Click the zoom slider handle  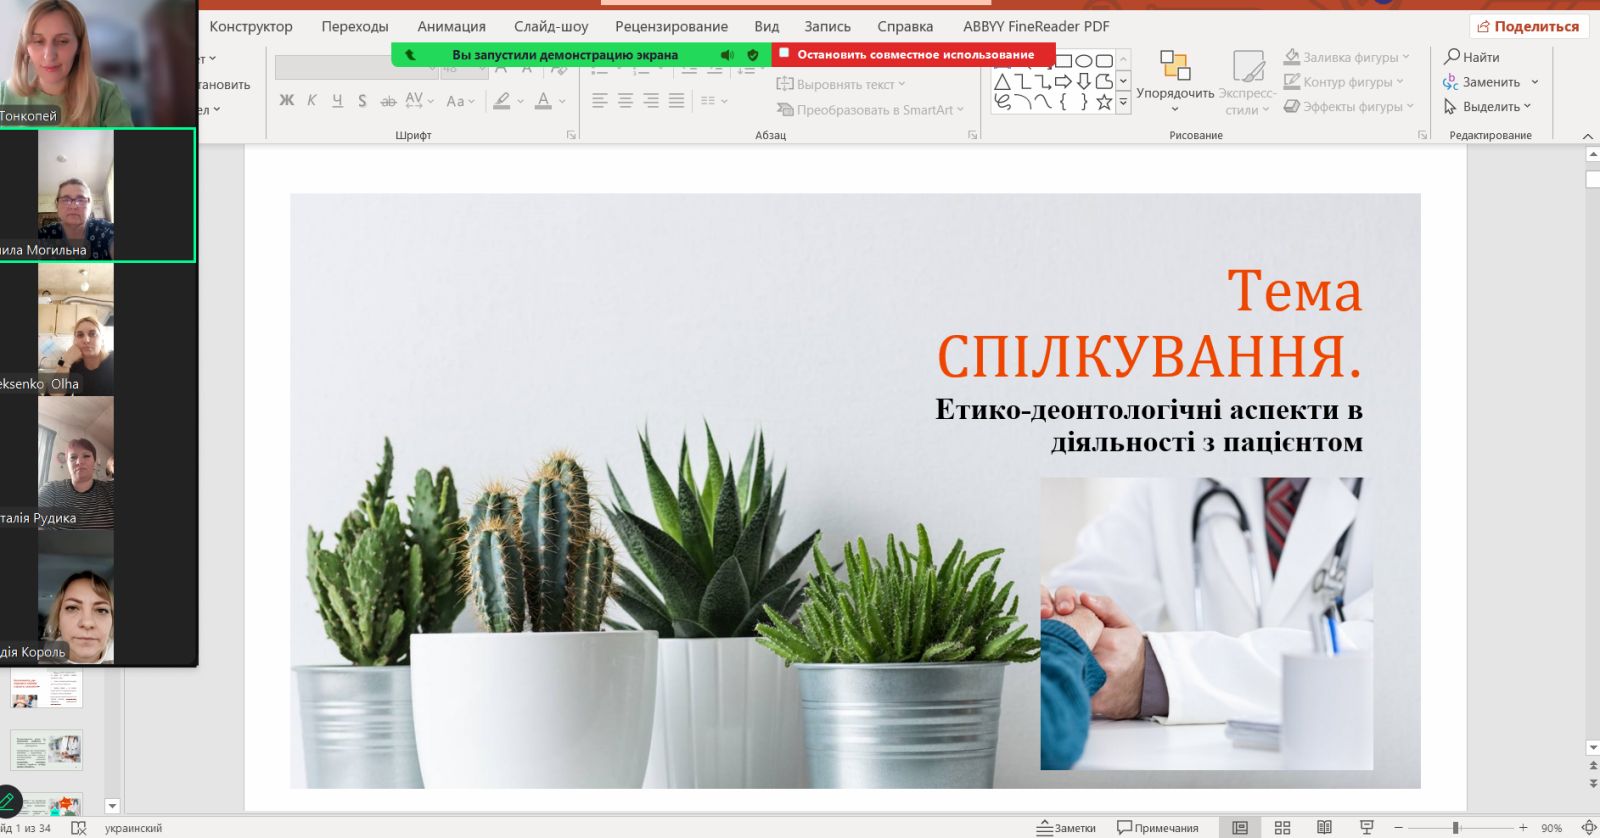pyautogui.click(x=1456, y=827)
